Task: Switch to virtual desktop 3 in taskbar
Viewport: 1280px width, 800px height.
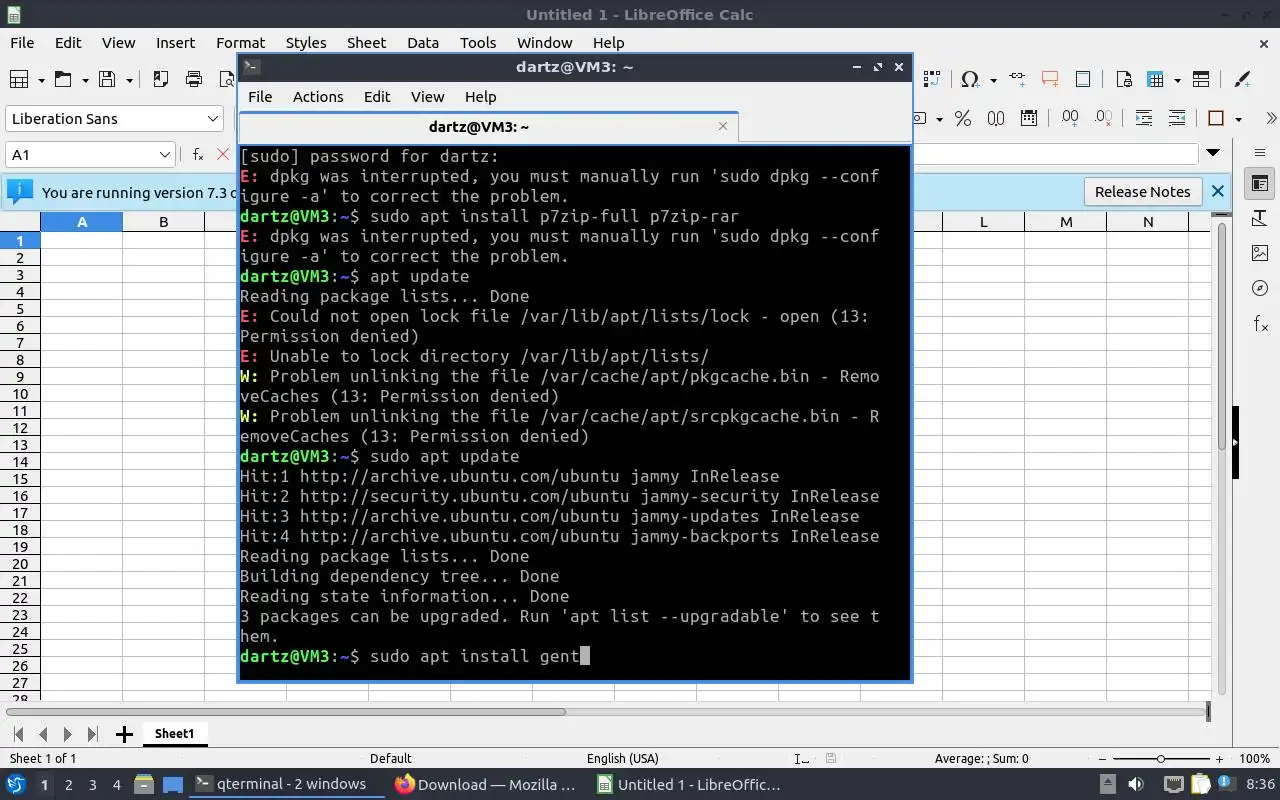Action: click(92, 785)
